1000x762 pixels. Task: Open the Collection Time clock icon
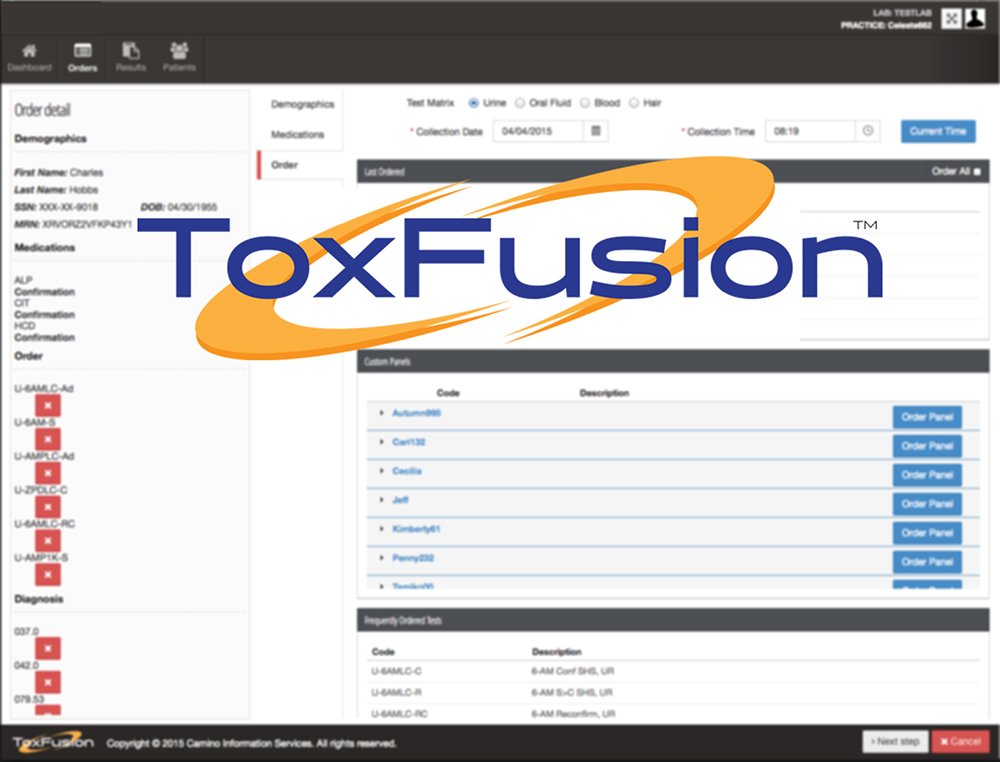tap(868, 131)
